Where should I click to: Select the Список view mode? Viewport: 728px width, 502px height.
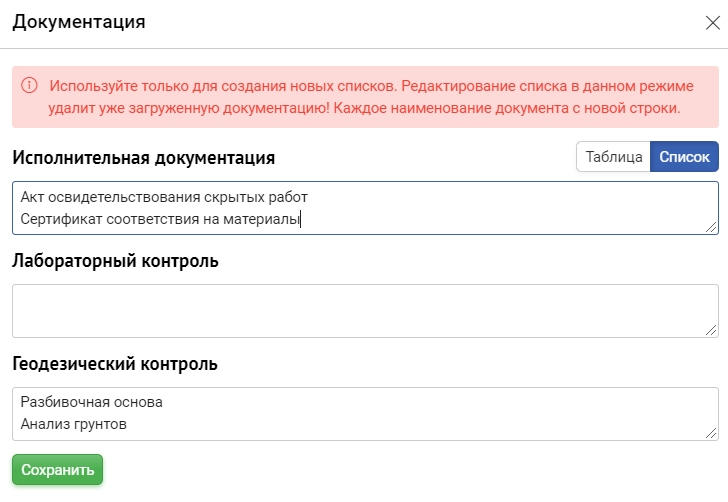pos(684,157)
